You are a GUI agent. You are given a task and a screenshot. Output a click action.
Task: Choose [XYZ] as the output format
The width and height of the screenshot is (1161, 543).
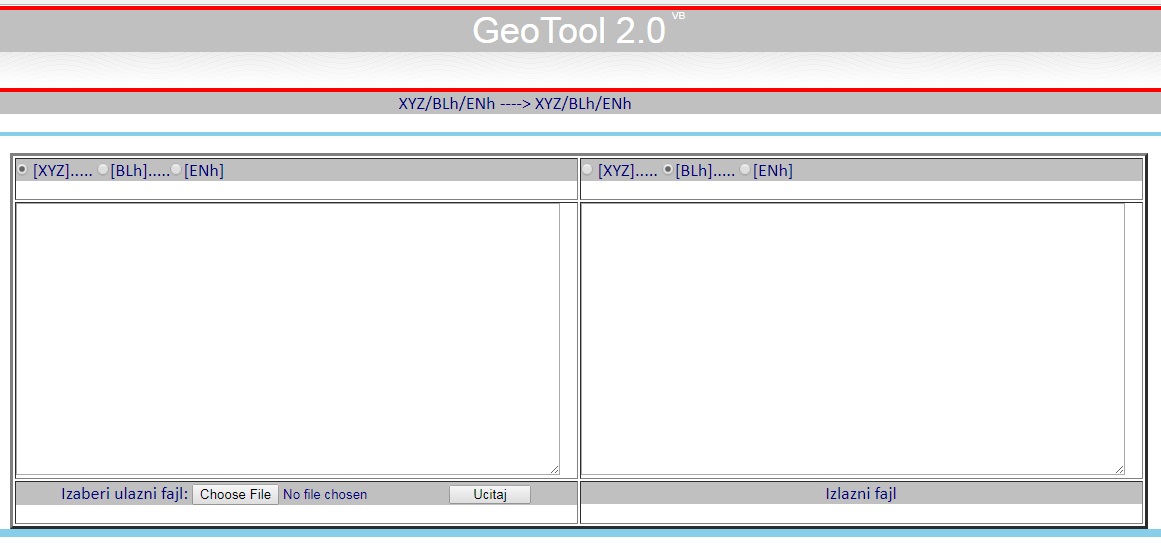587,170
